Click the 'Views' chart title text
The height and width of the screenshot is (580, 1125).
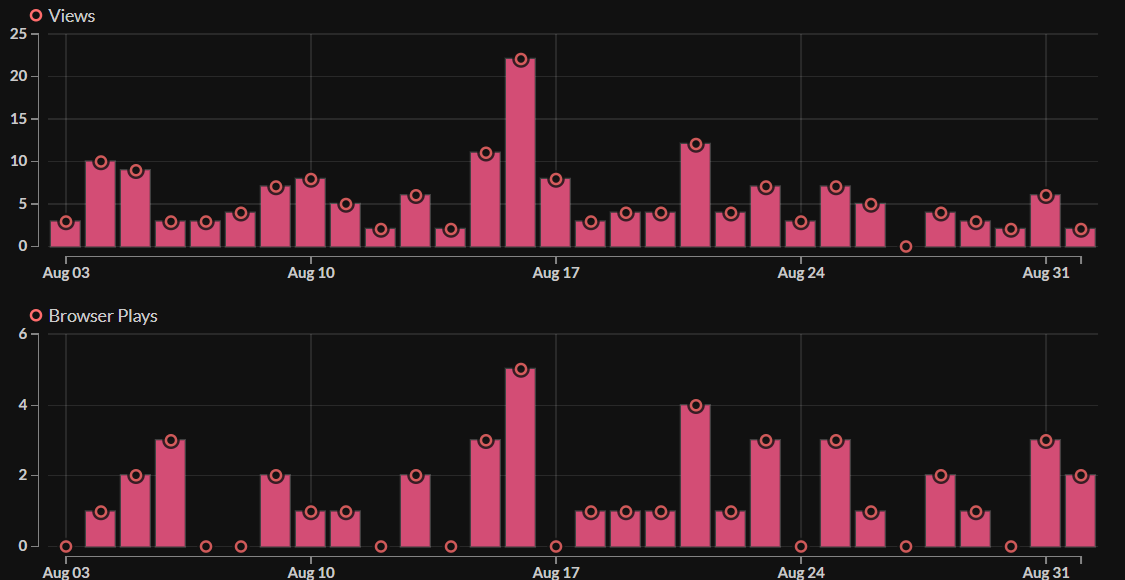pyautogui.click(x=72, y=16)
